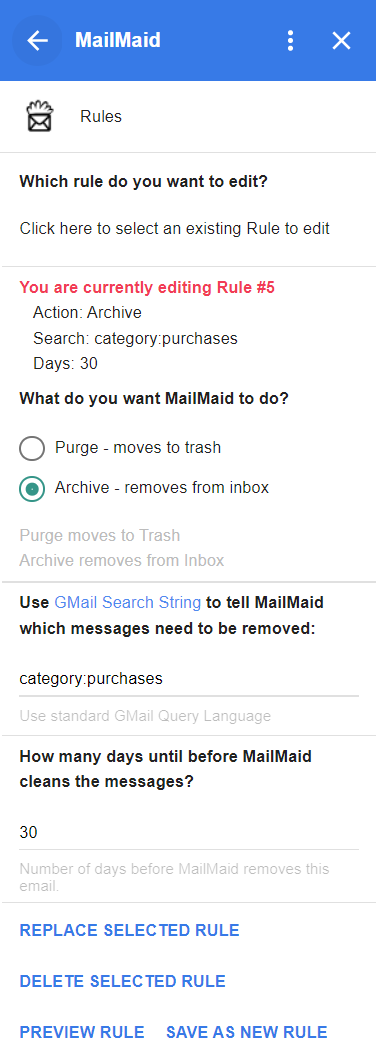Focus the days field showing 30
This screenshot has width=376, height=1051.
tap(189, 832)
